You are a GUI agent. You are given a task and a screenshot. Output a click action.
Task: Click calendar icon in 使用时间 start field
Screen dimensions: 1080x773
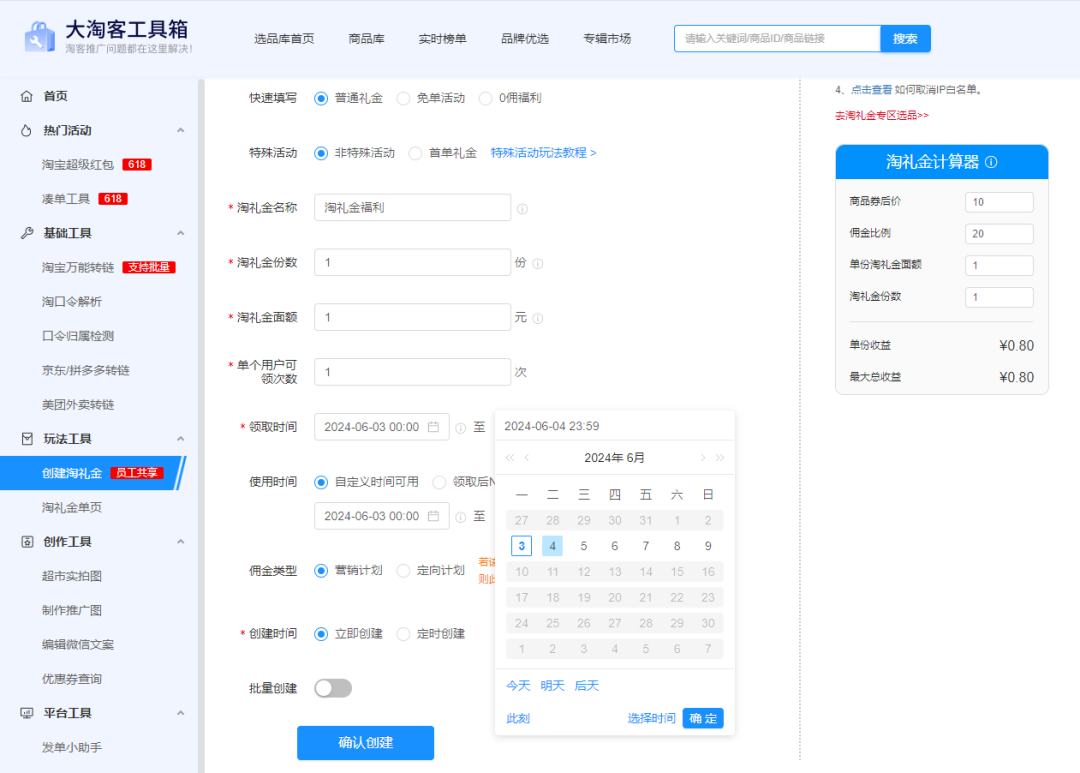(433, 516)
